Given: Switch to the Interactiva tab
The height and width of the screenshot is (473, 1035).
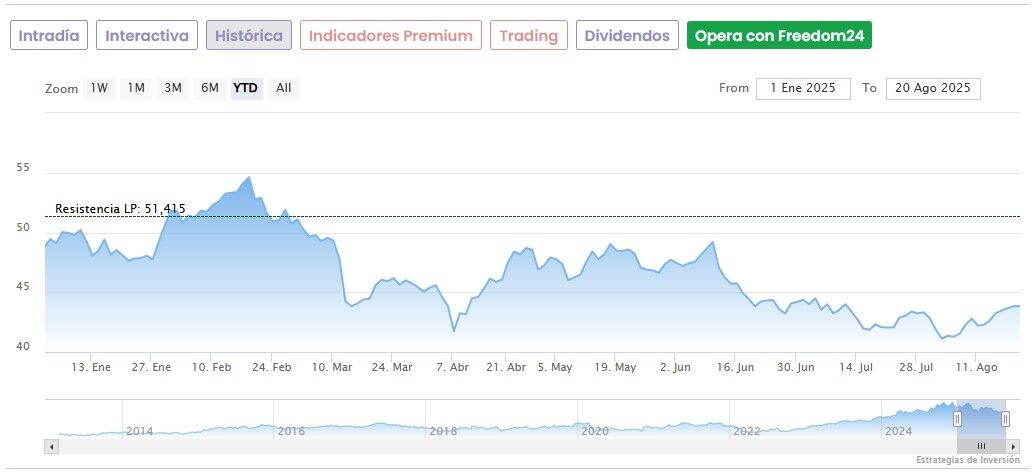Looking at the screenshot, I should 147,36.
